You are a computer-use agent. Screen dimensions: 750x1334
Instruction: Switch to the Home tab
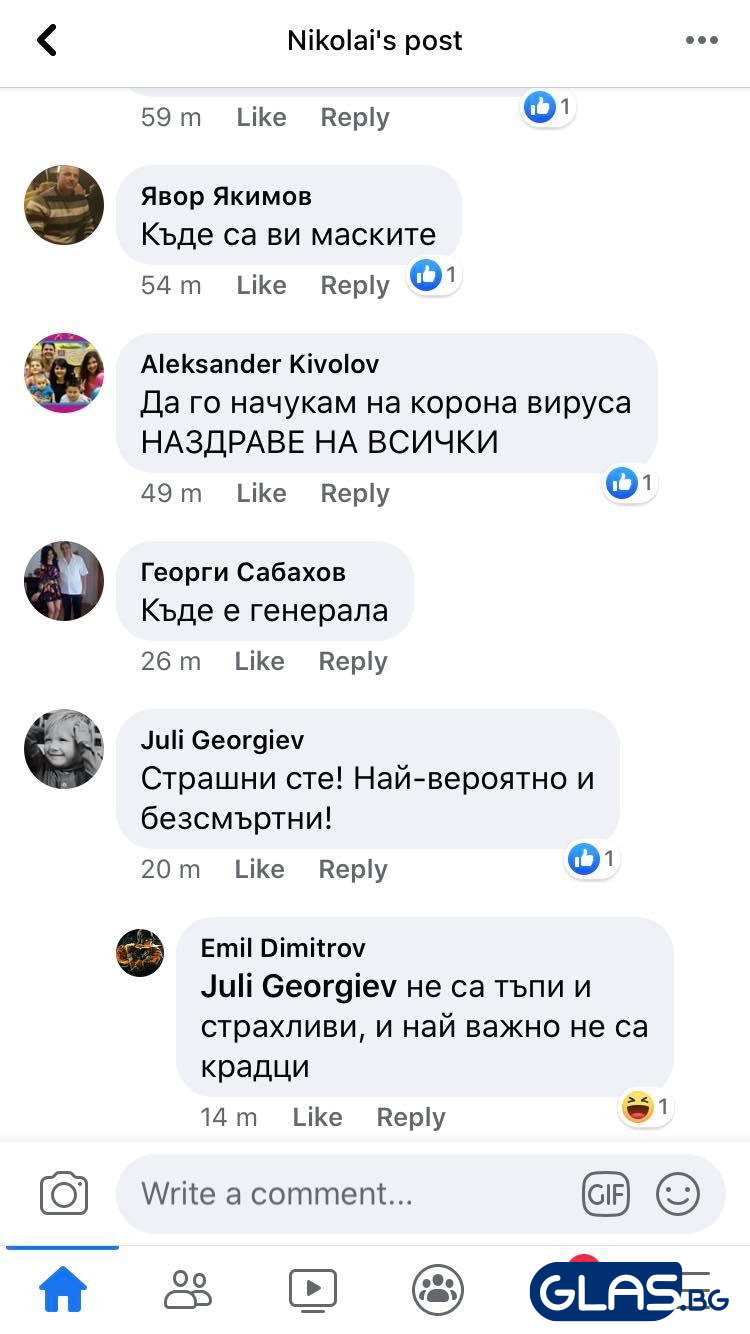tap(62, 1290)
